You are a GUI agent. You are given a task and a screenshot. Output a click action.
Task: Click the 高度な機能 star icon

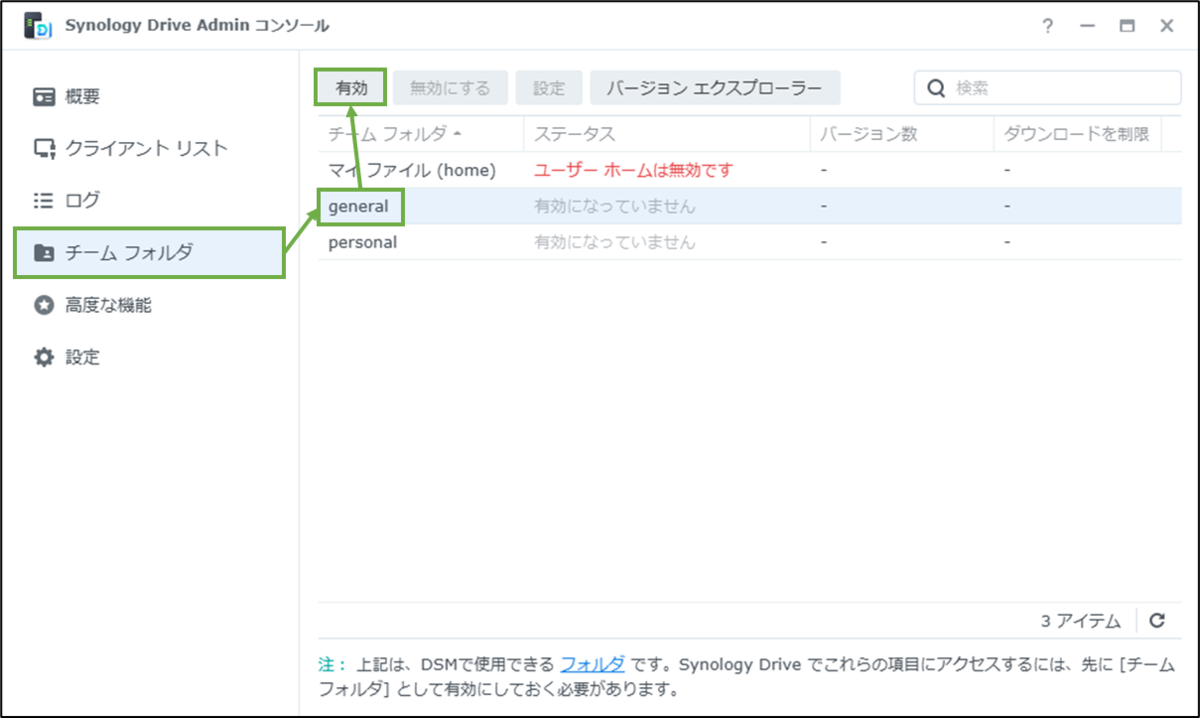click(44, 305)
